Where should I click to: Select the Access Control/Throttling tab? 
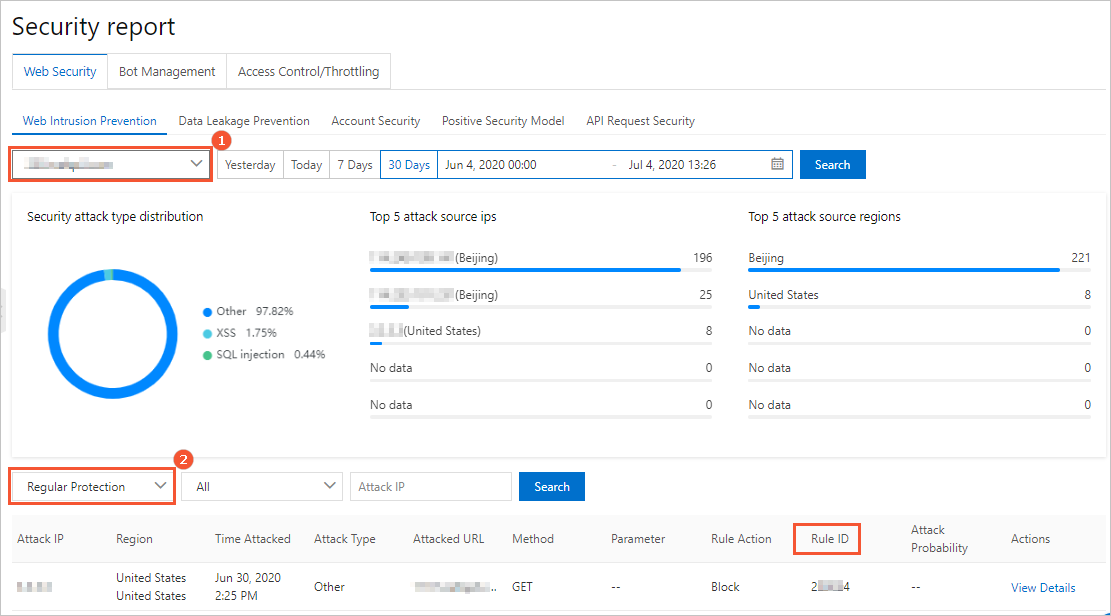308,72
